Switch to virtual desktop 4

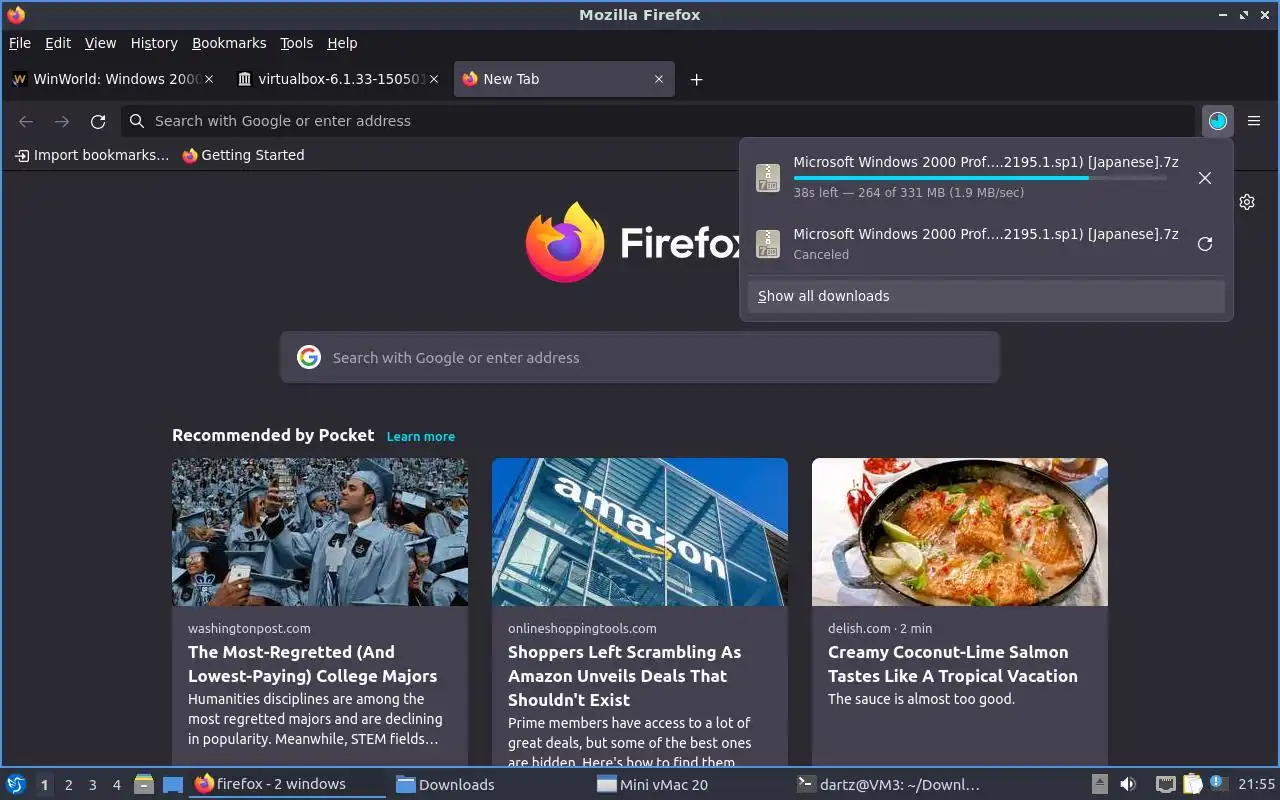116,785
